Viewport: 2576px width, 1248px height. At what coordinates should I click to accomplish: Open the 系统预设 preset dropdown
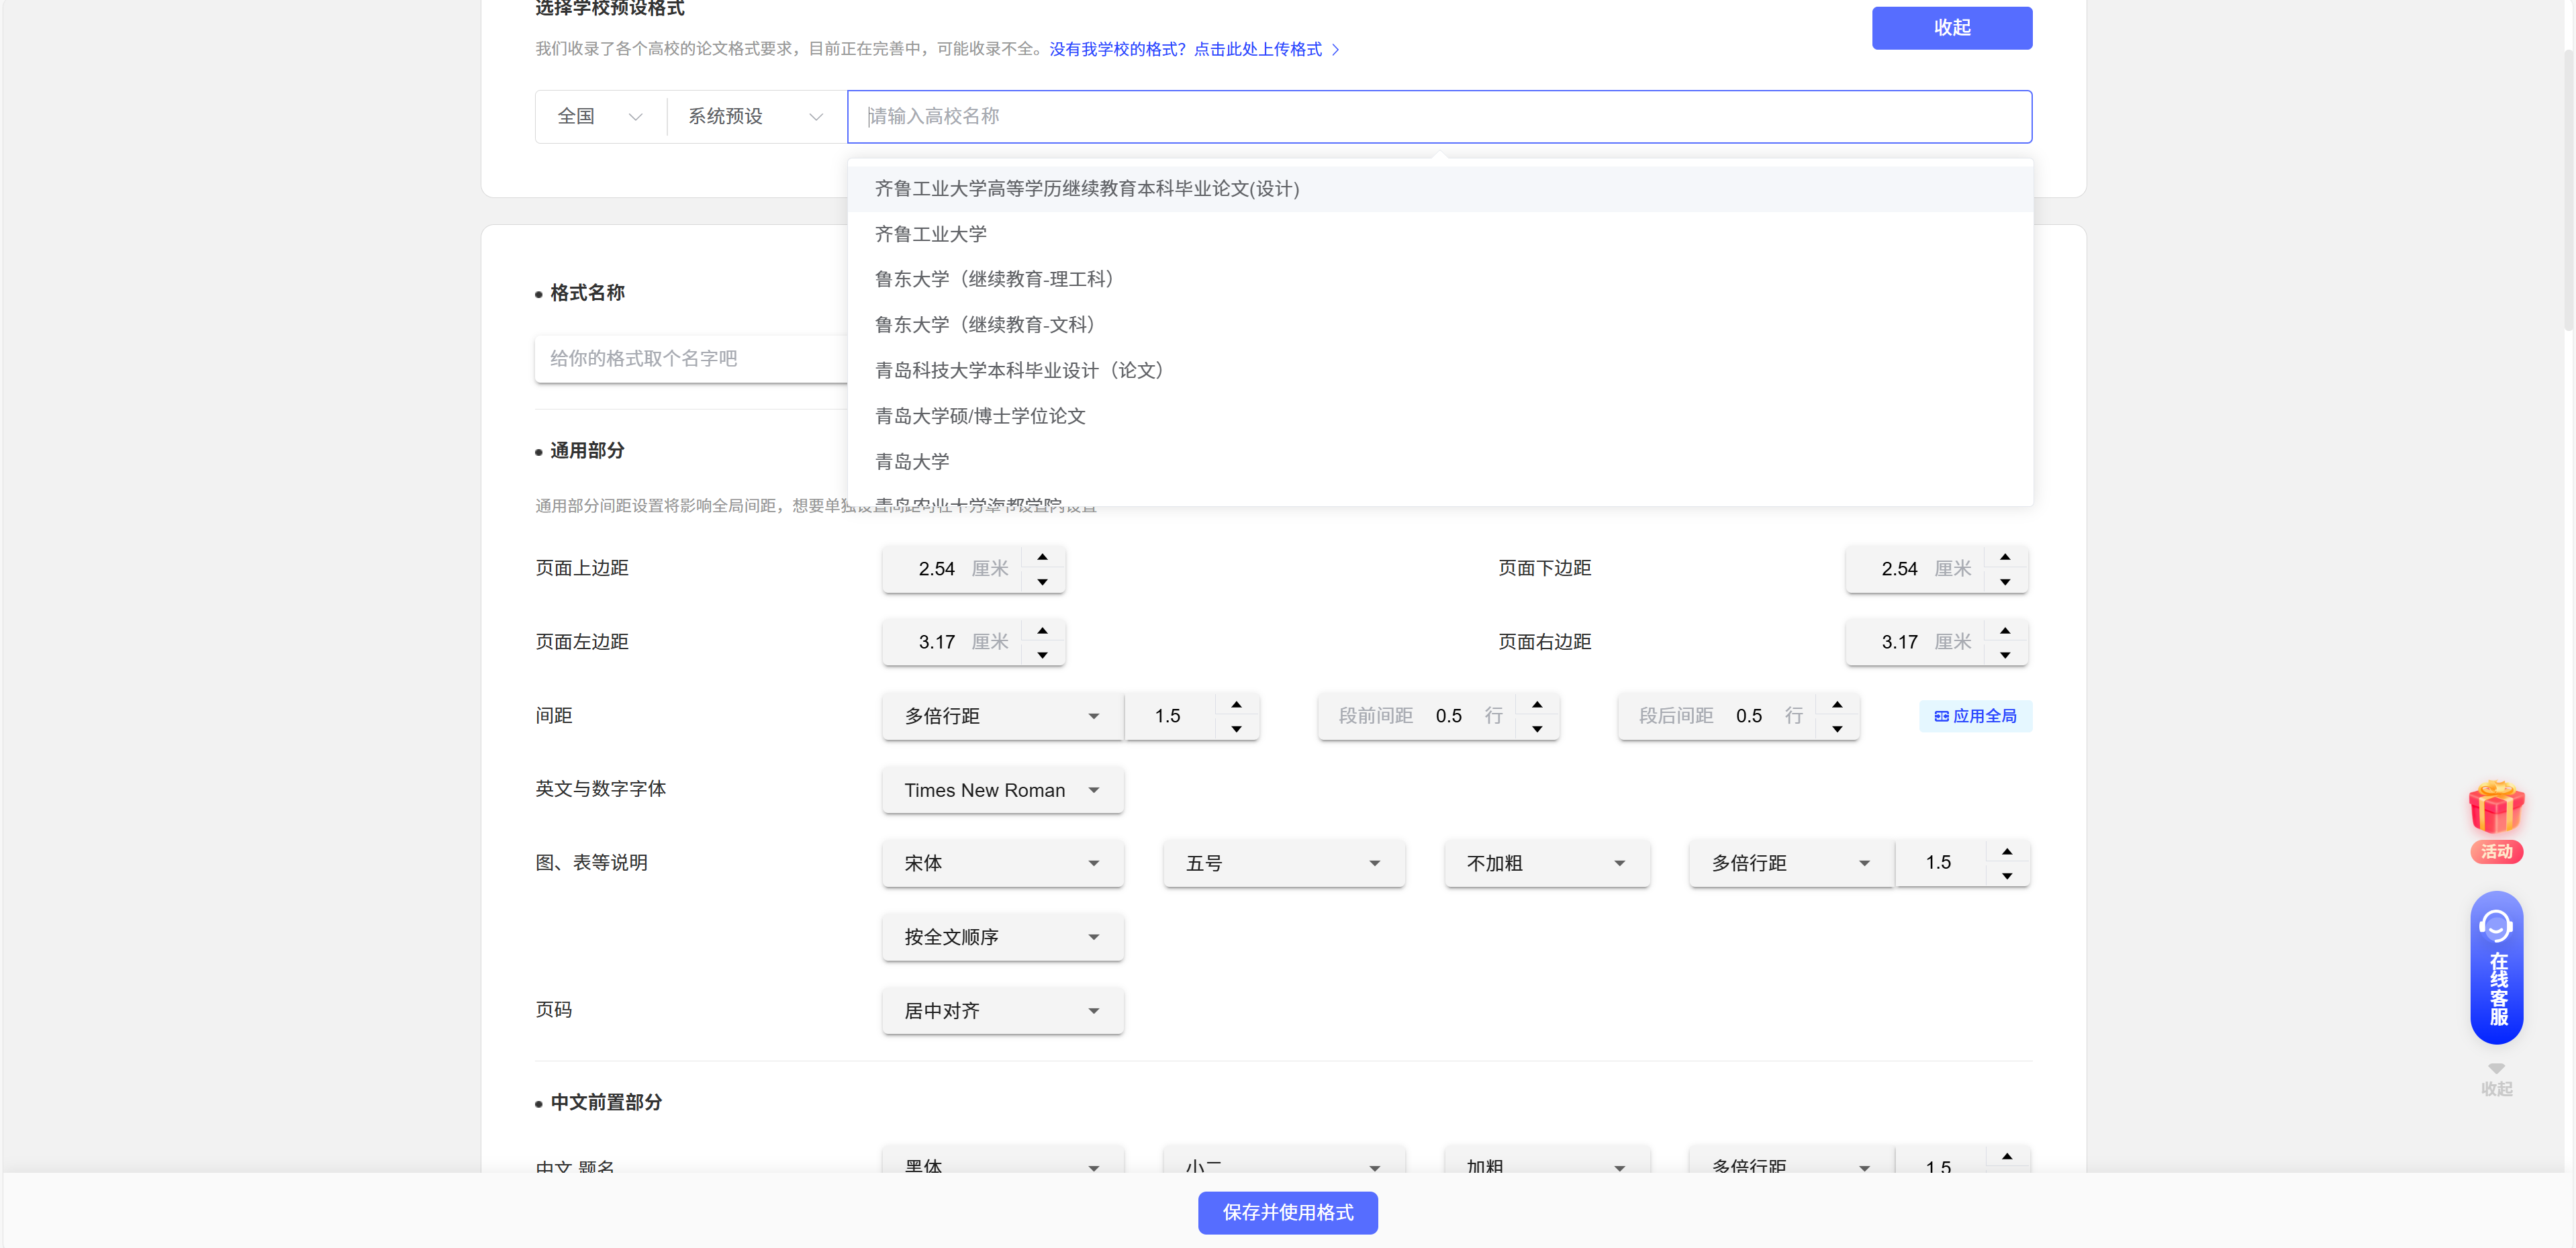(754, 117)
